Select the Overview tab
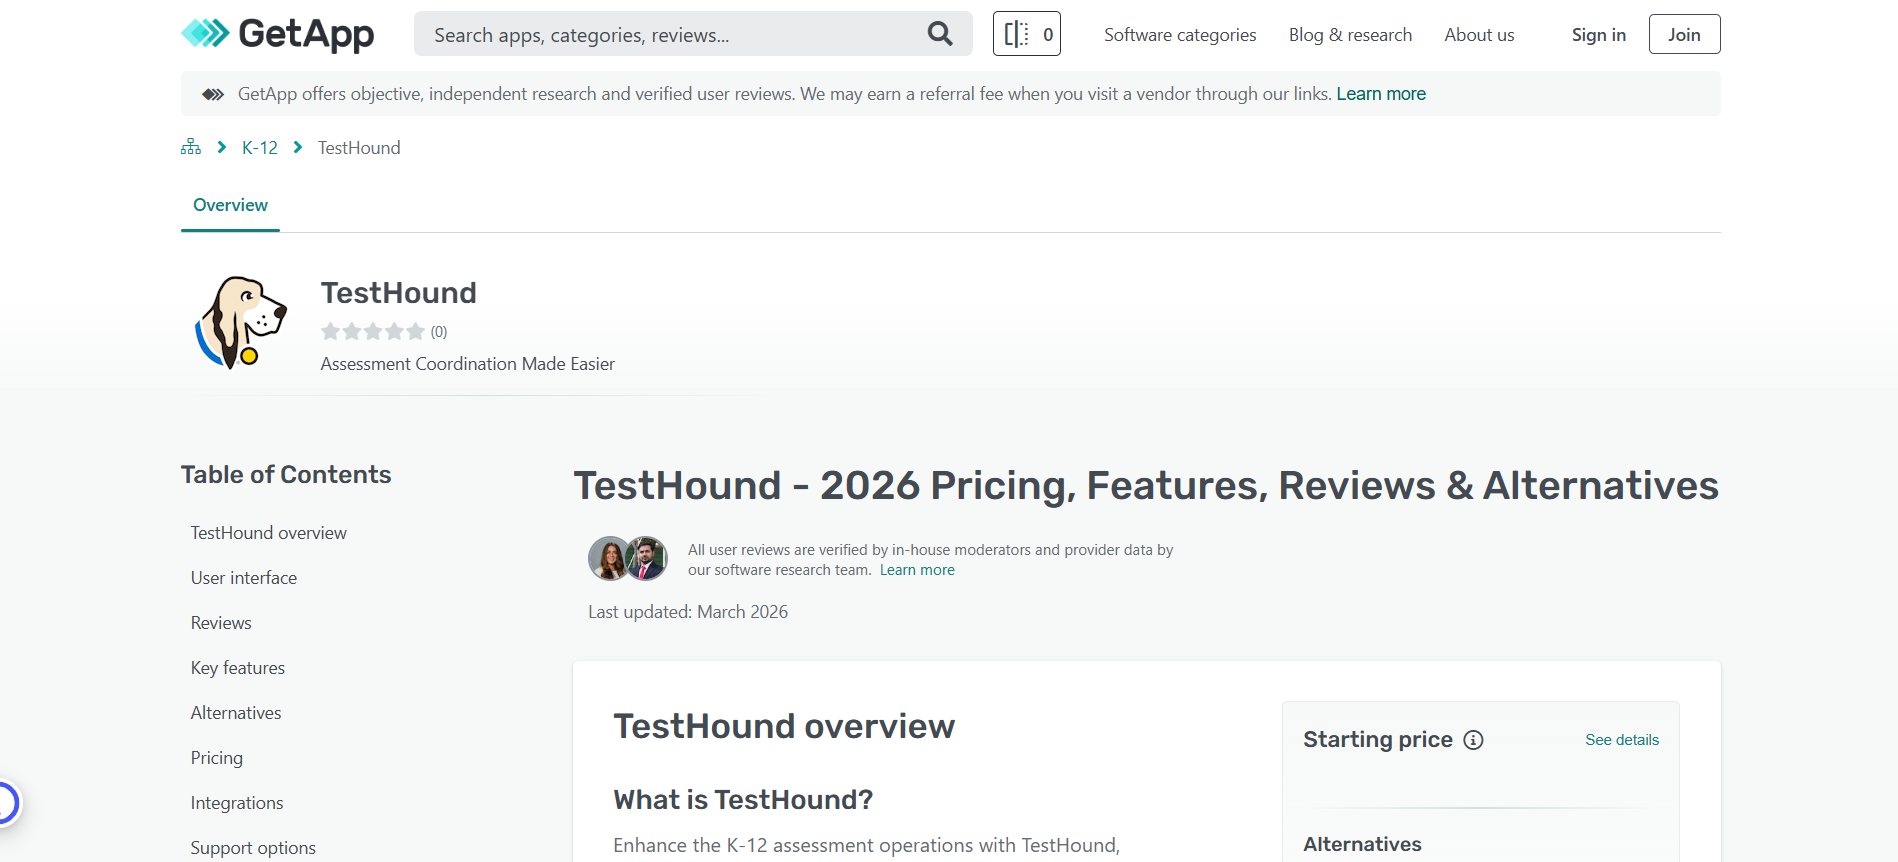The image size is (1898, 862). point(230,205)
